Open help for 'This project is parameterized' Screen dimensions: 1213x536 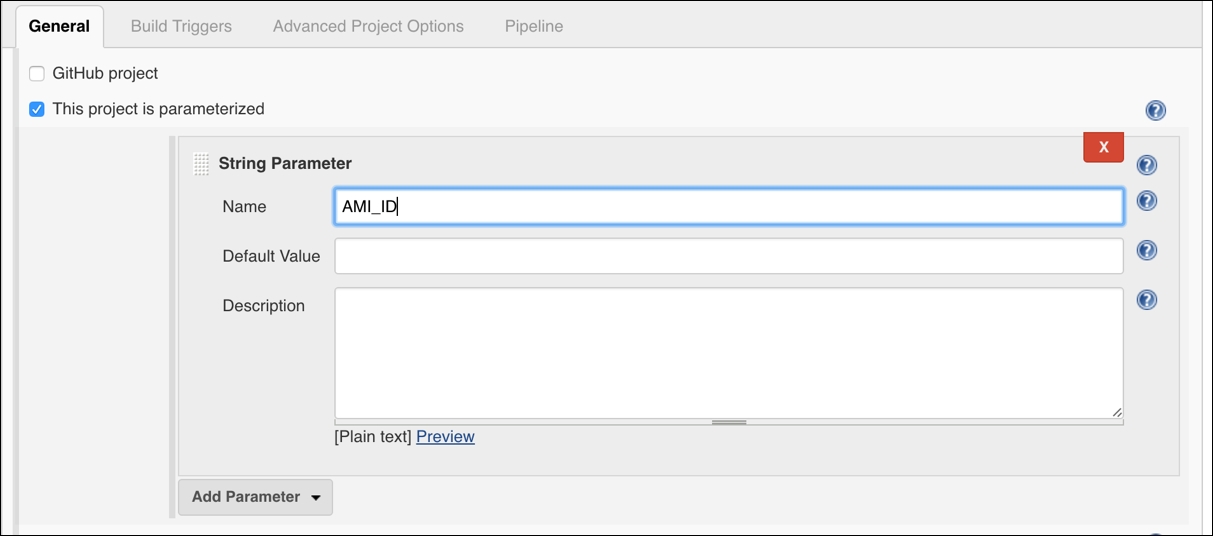(1155, 110)
